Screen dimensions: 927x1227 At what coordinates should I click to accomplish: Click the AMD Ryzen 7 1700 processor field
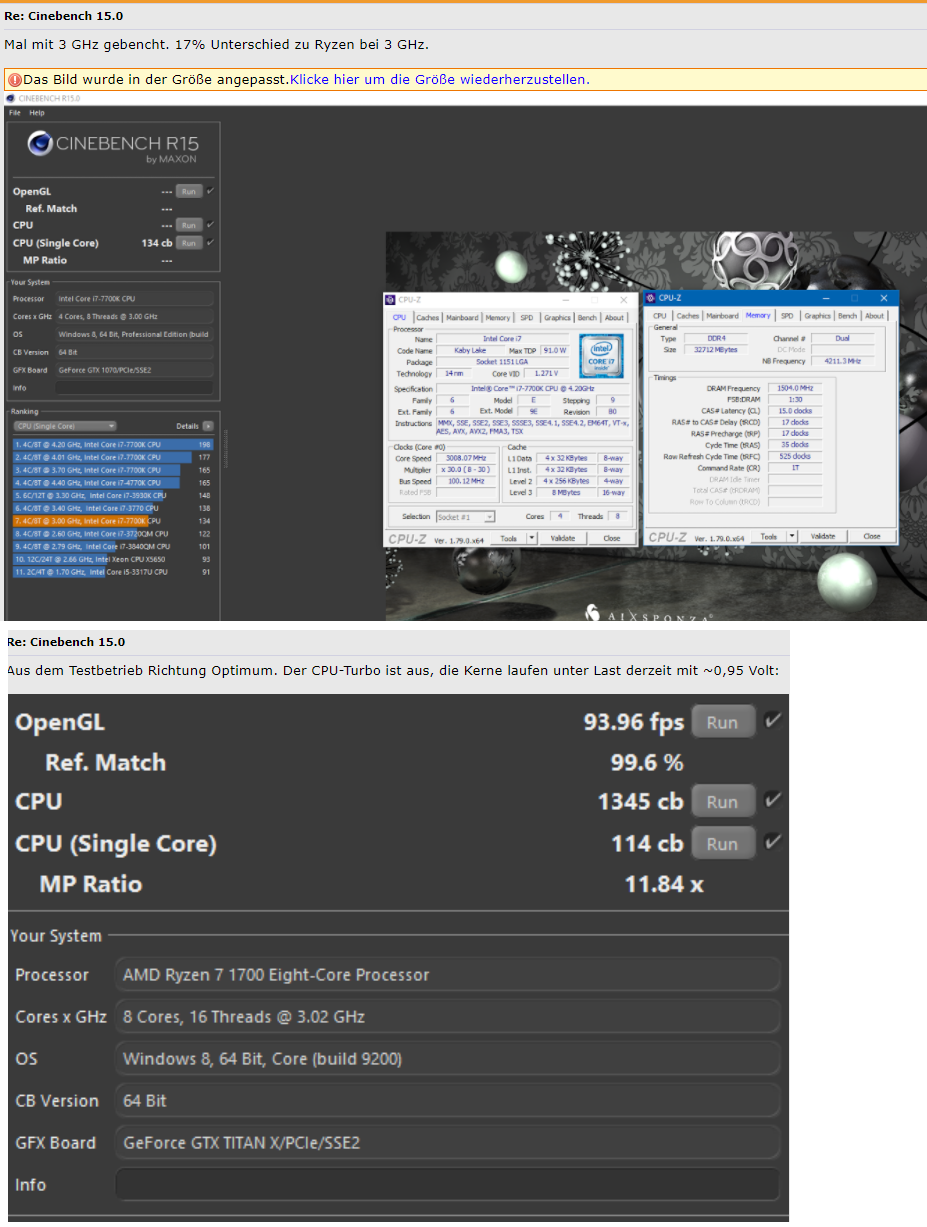448,974
